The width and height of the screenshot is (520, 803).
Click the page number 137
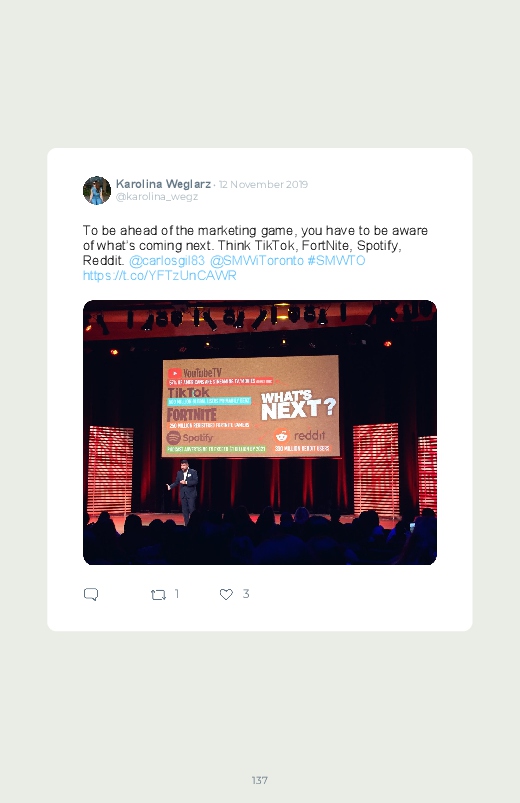coord(260,780)
